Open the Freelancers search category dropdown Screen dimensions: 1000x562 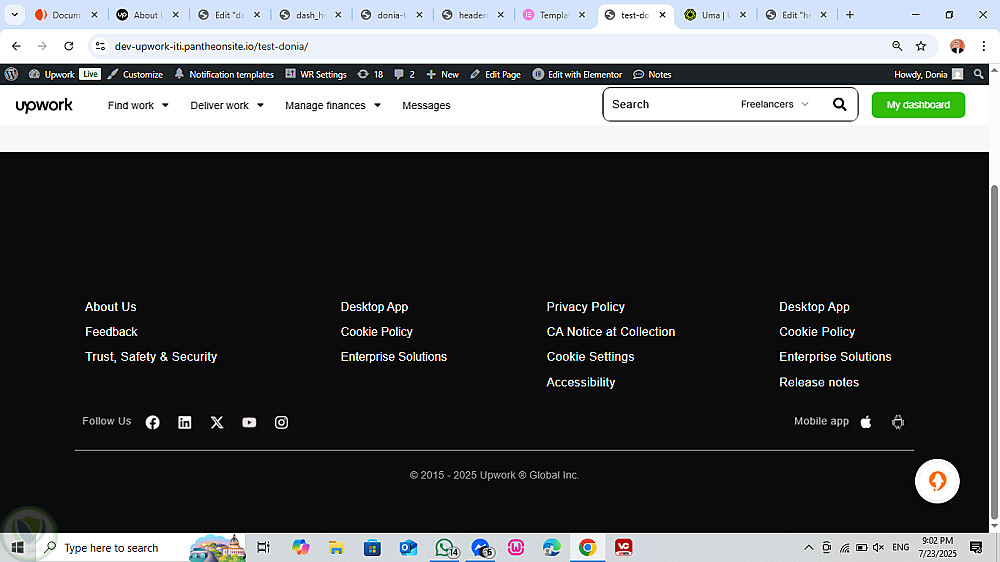click(774, 104)
